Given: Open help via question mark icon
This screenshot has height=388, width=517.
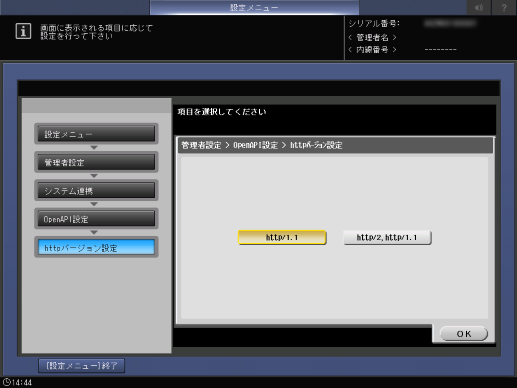Looking at the screenshot, I should pos(504,7).
